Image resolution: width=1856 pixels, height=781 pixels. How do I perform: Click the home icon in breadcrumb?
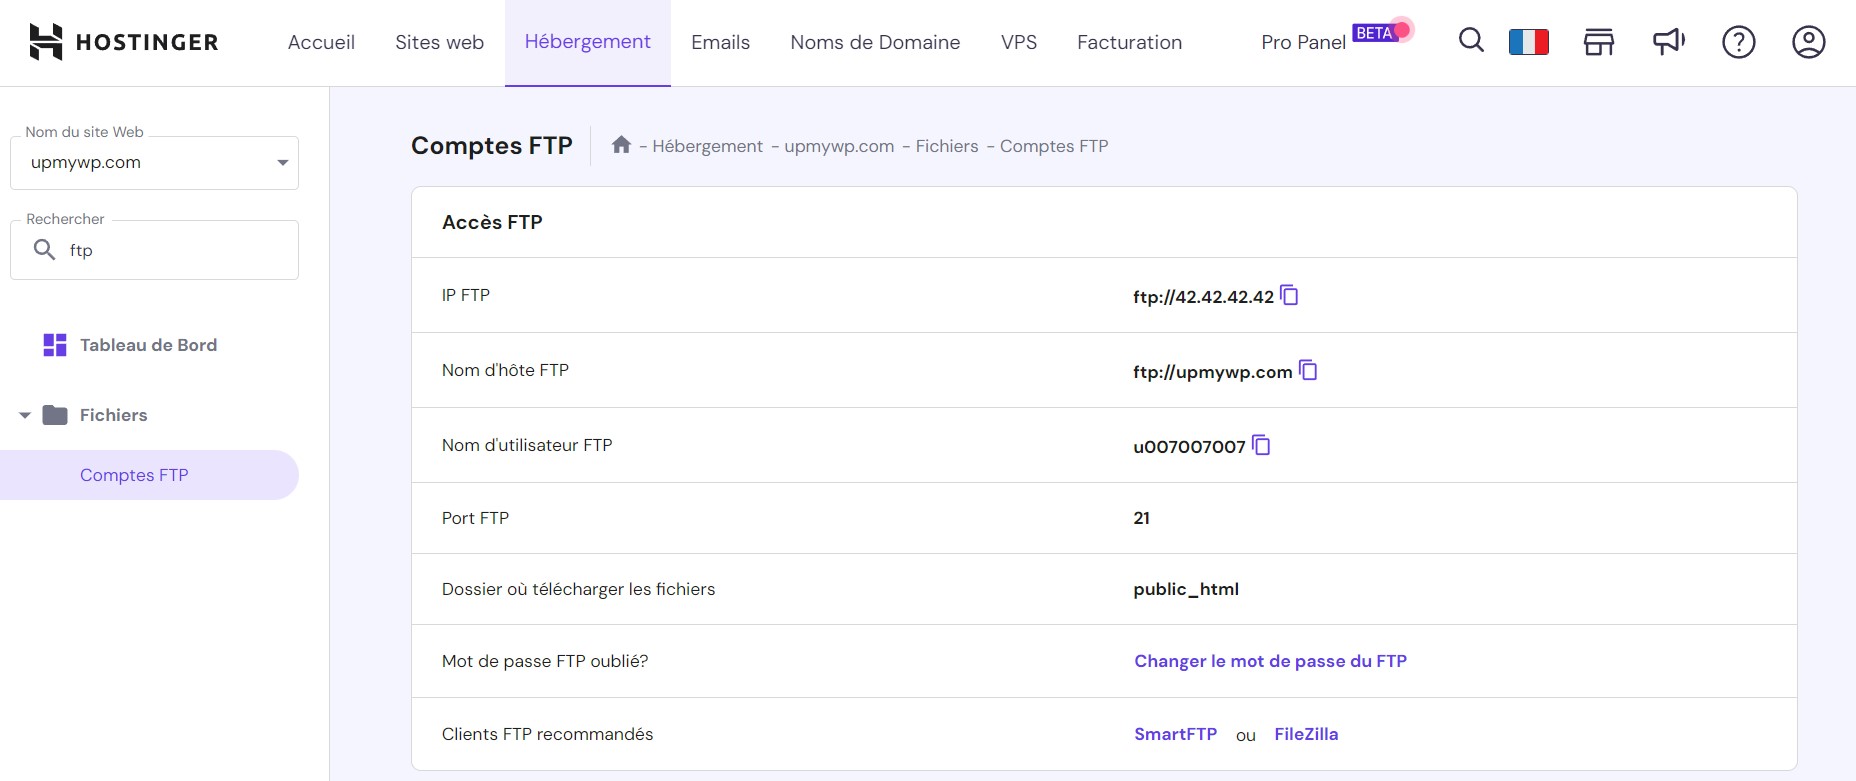(621, 145)
